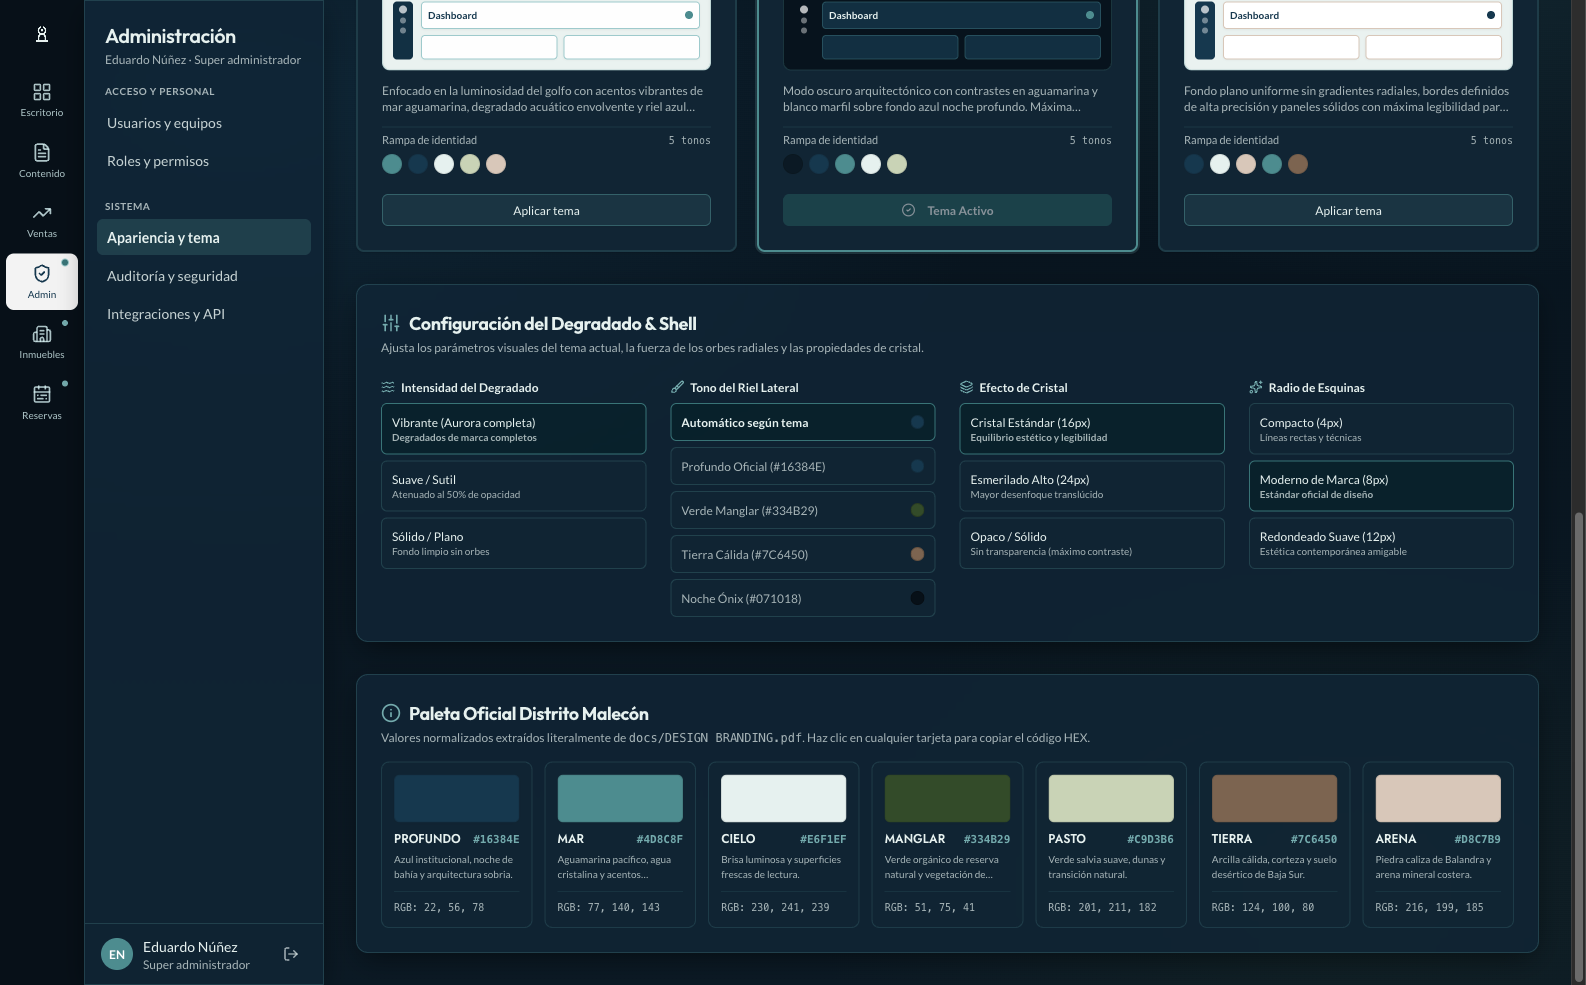Open Roles y permisos menu item
This screenshot has height=985, width=1586.
pyautogui.click(x=204, y=161)
